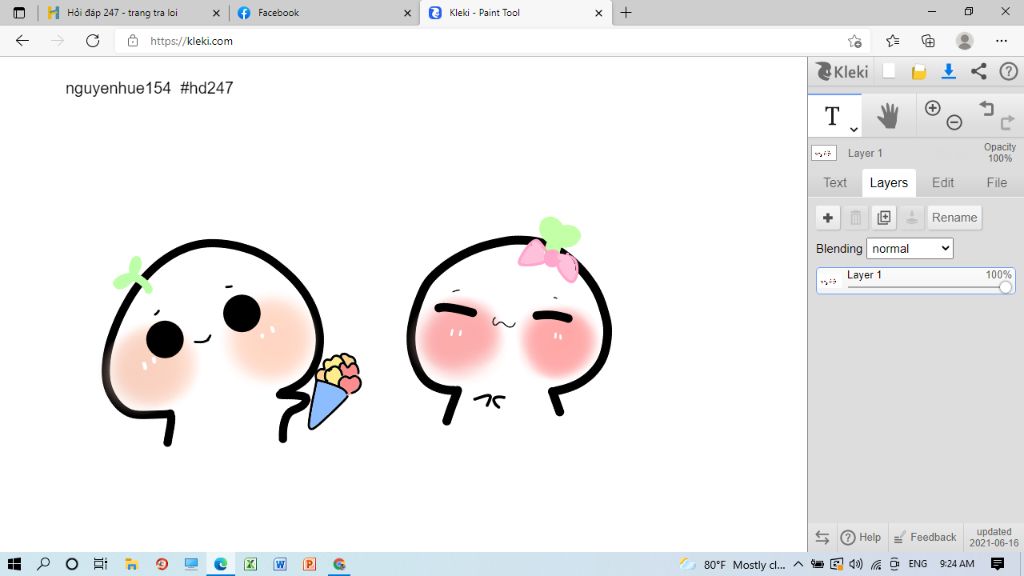Image resolution: width=1024 pixels, height=576 pixels.
Task: Switch the ENG input language
Action: coord(918,564)
